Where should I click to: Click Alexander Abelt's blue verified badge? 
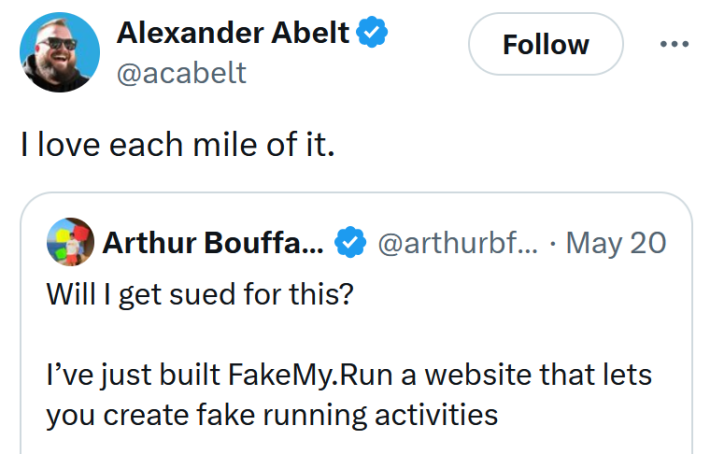click(x=374, y=33)
